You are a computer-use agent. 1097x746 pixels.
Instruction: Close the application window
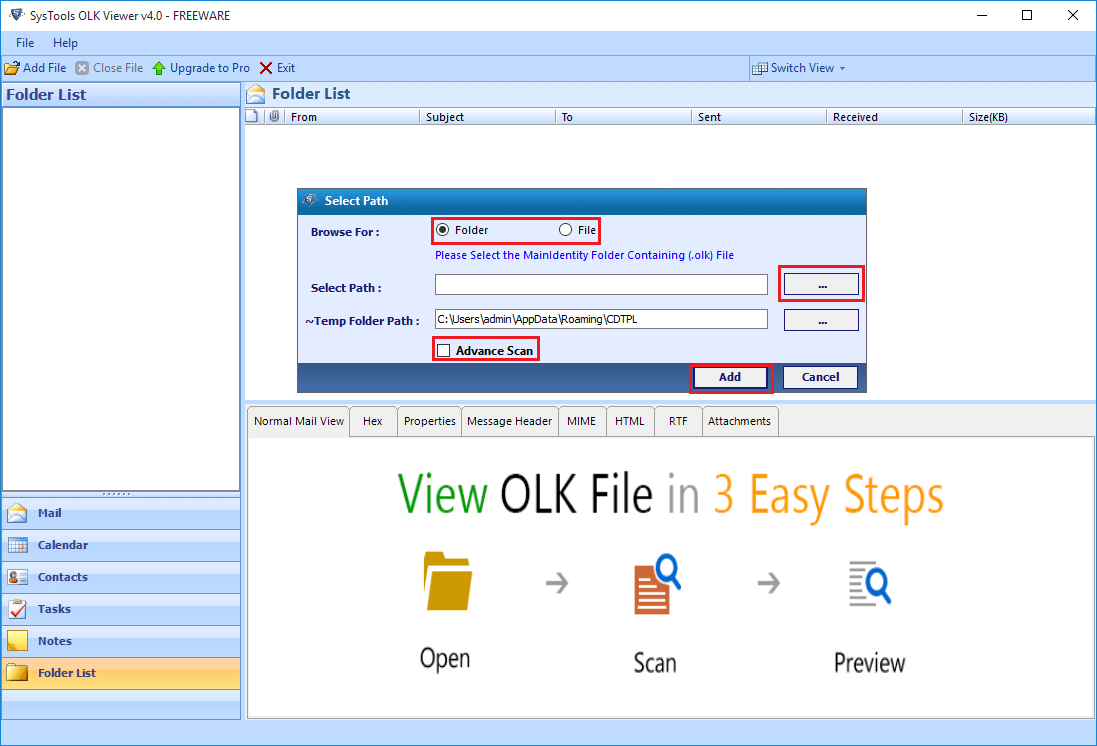(1073, 15)
